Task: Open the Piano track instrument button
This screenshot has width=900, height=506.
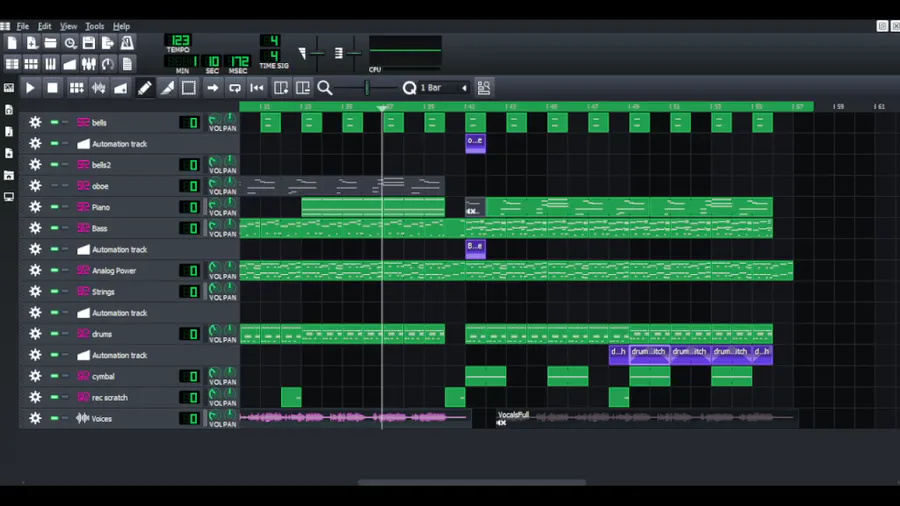Action: coord(125,207)
